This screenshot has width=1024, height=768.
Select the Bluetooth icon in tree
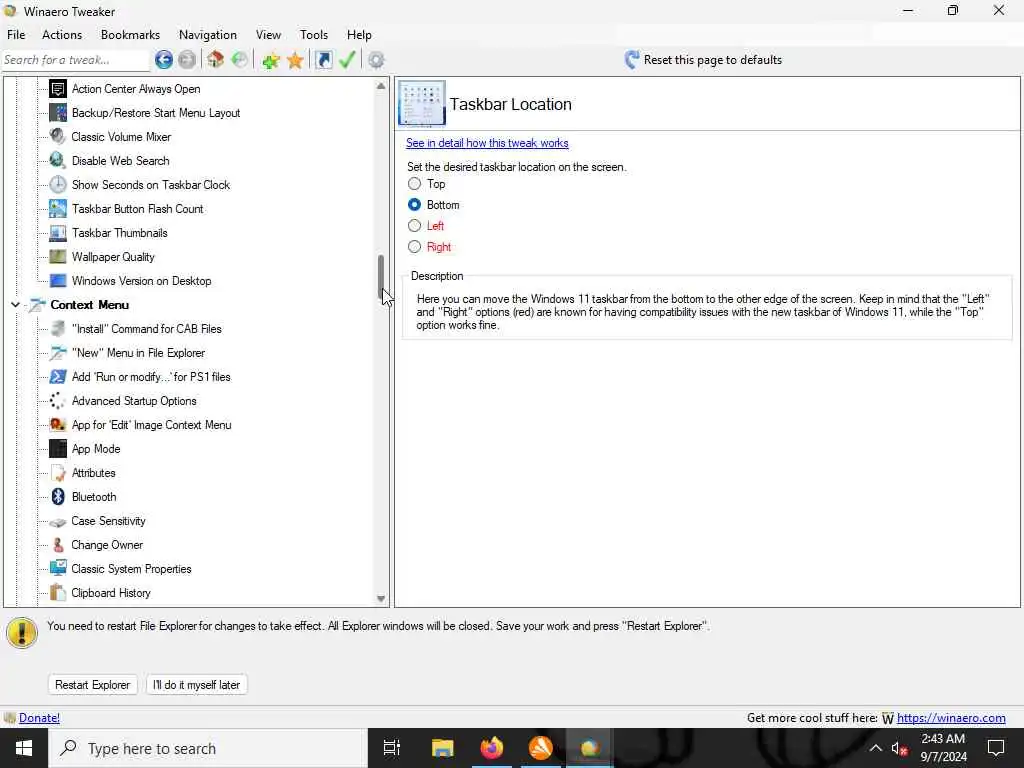pos(57,497)
